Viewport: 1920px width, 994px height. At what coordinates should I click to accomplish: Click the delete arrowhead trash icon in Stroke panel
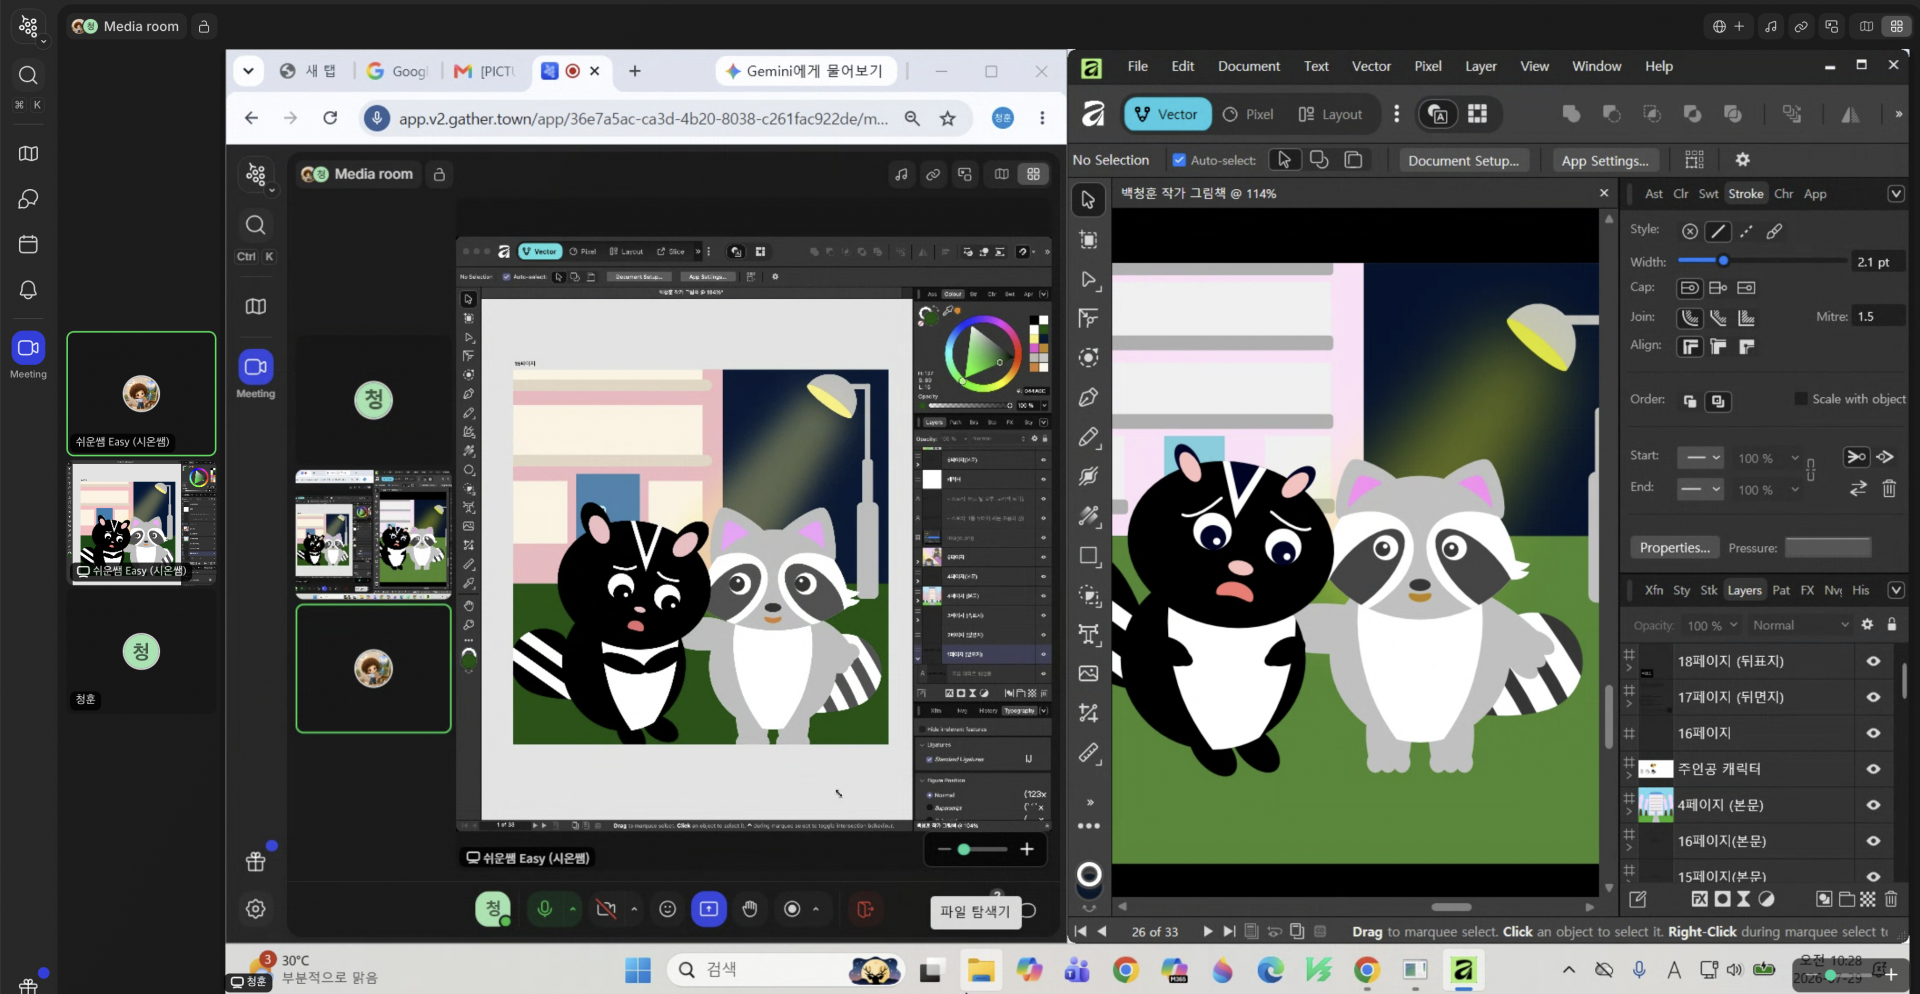[1889, 489]
